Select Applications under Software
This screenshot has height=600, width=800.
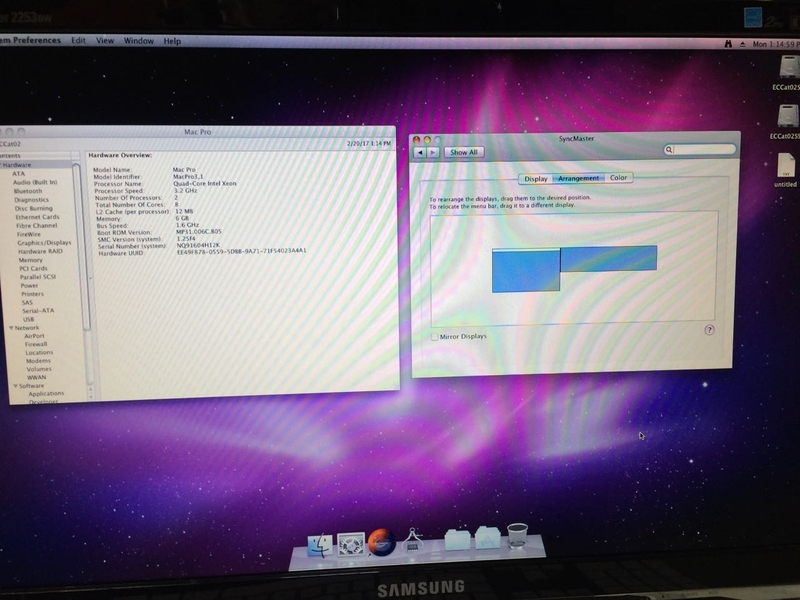(46, 393)
